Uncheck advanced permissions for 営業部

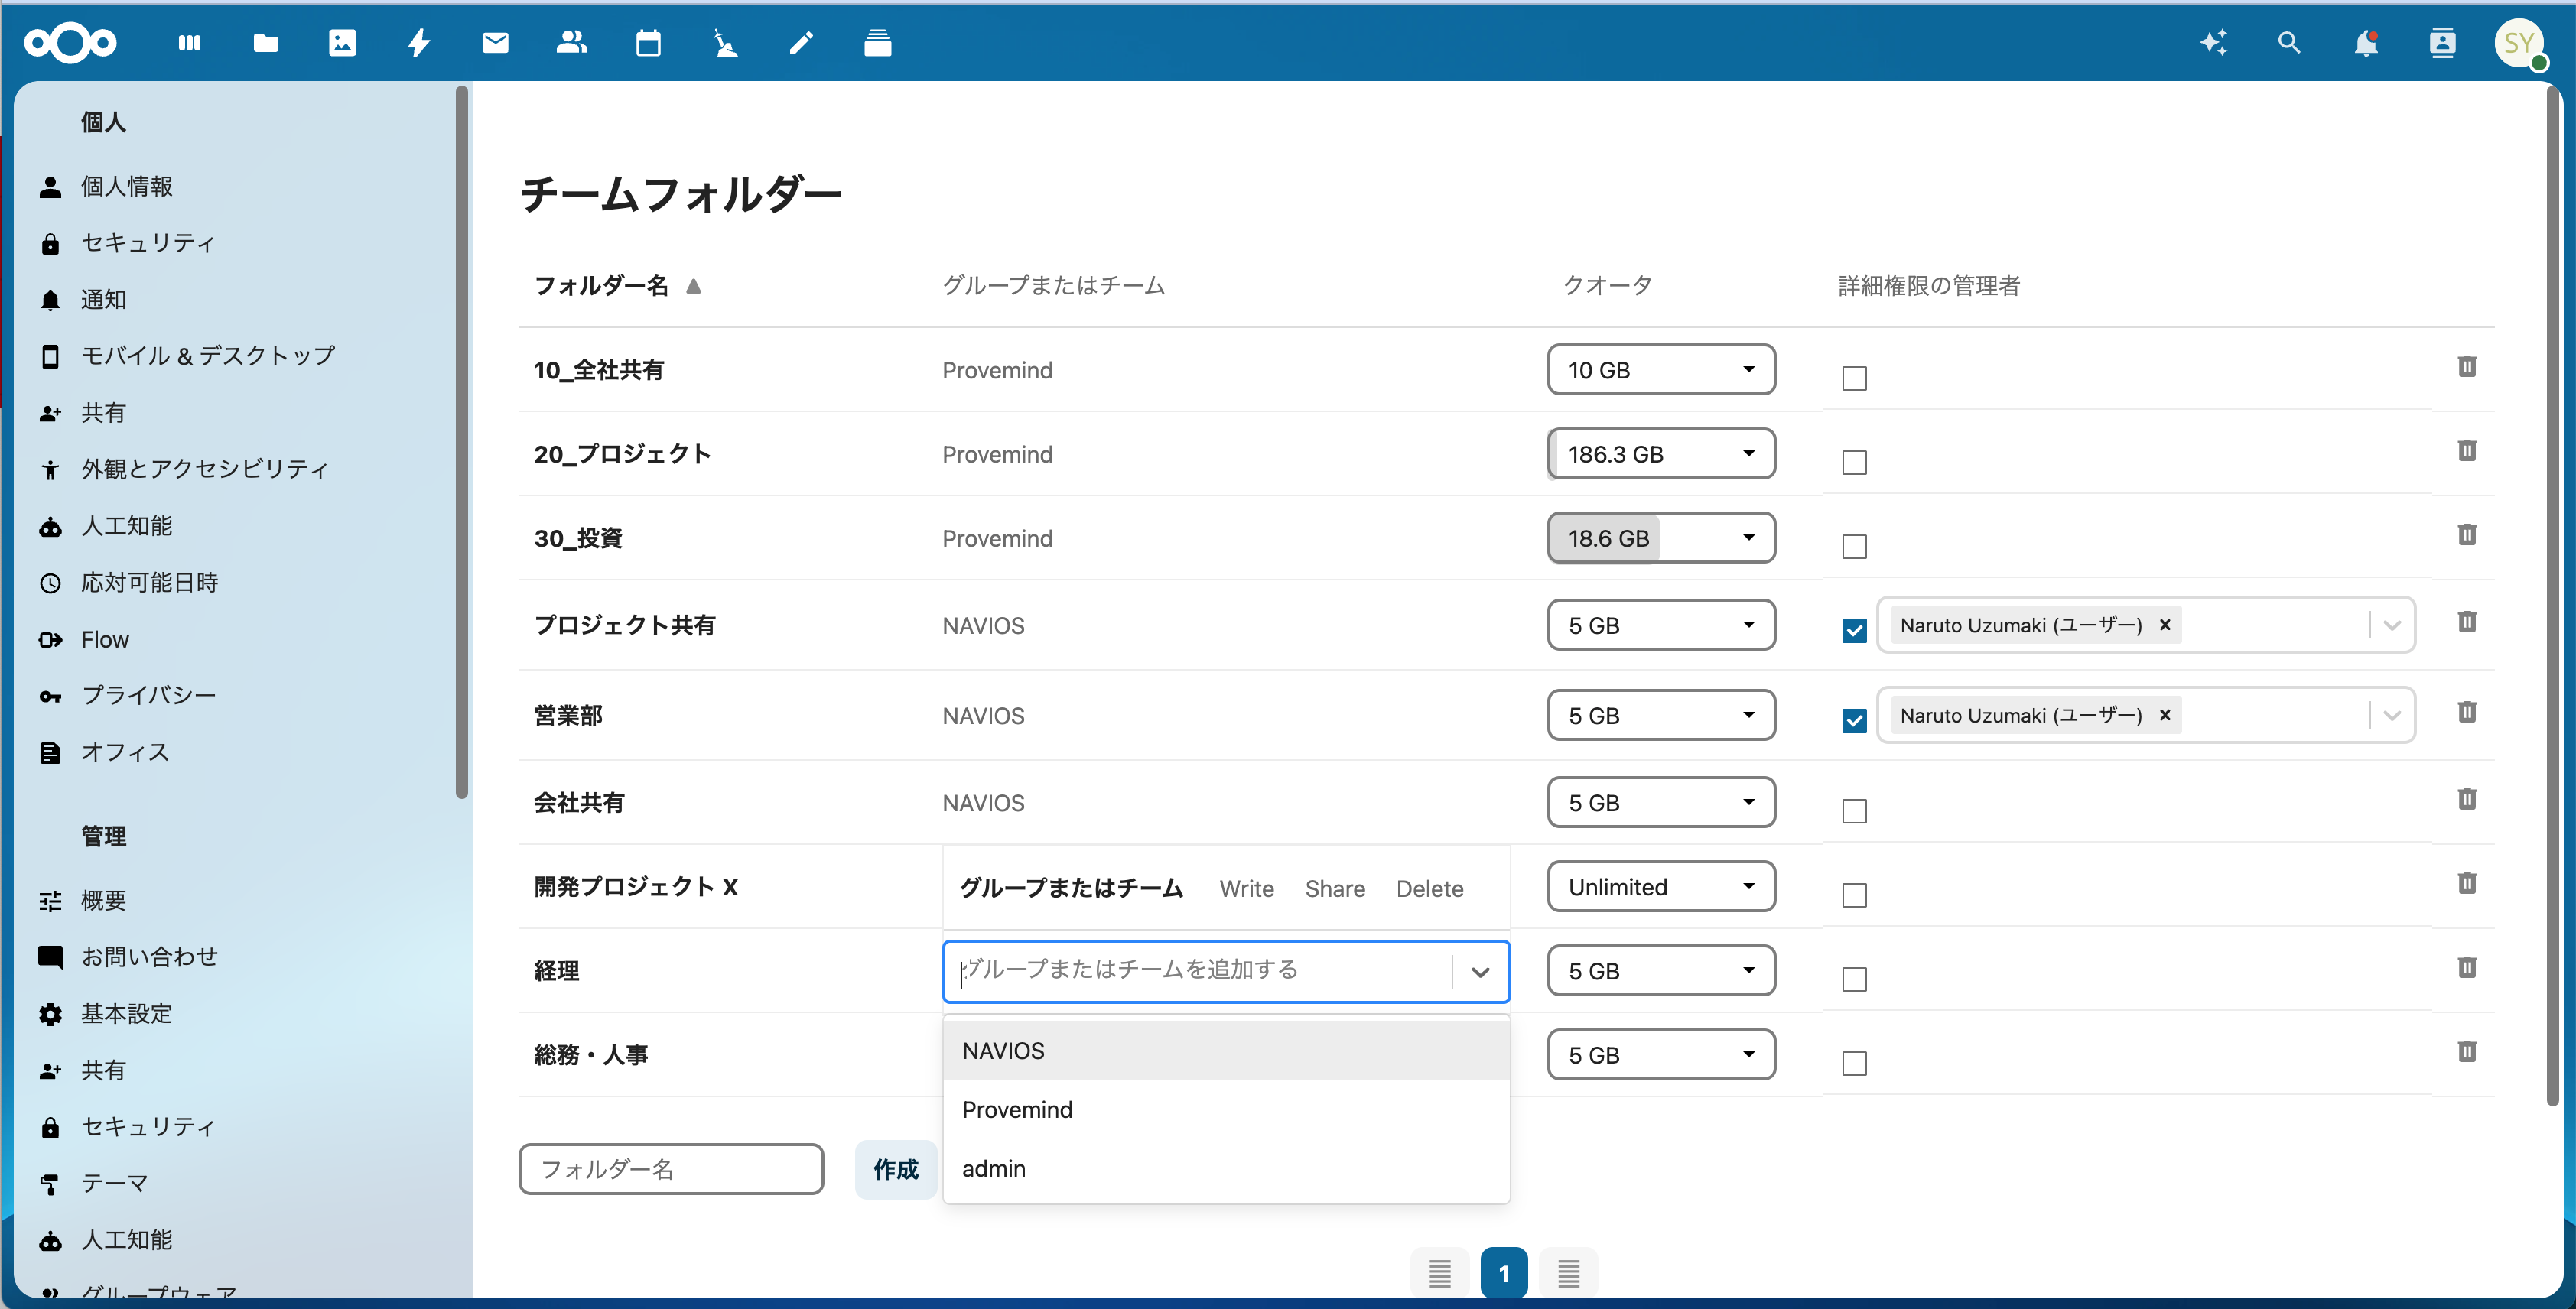pos(1854,720)
